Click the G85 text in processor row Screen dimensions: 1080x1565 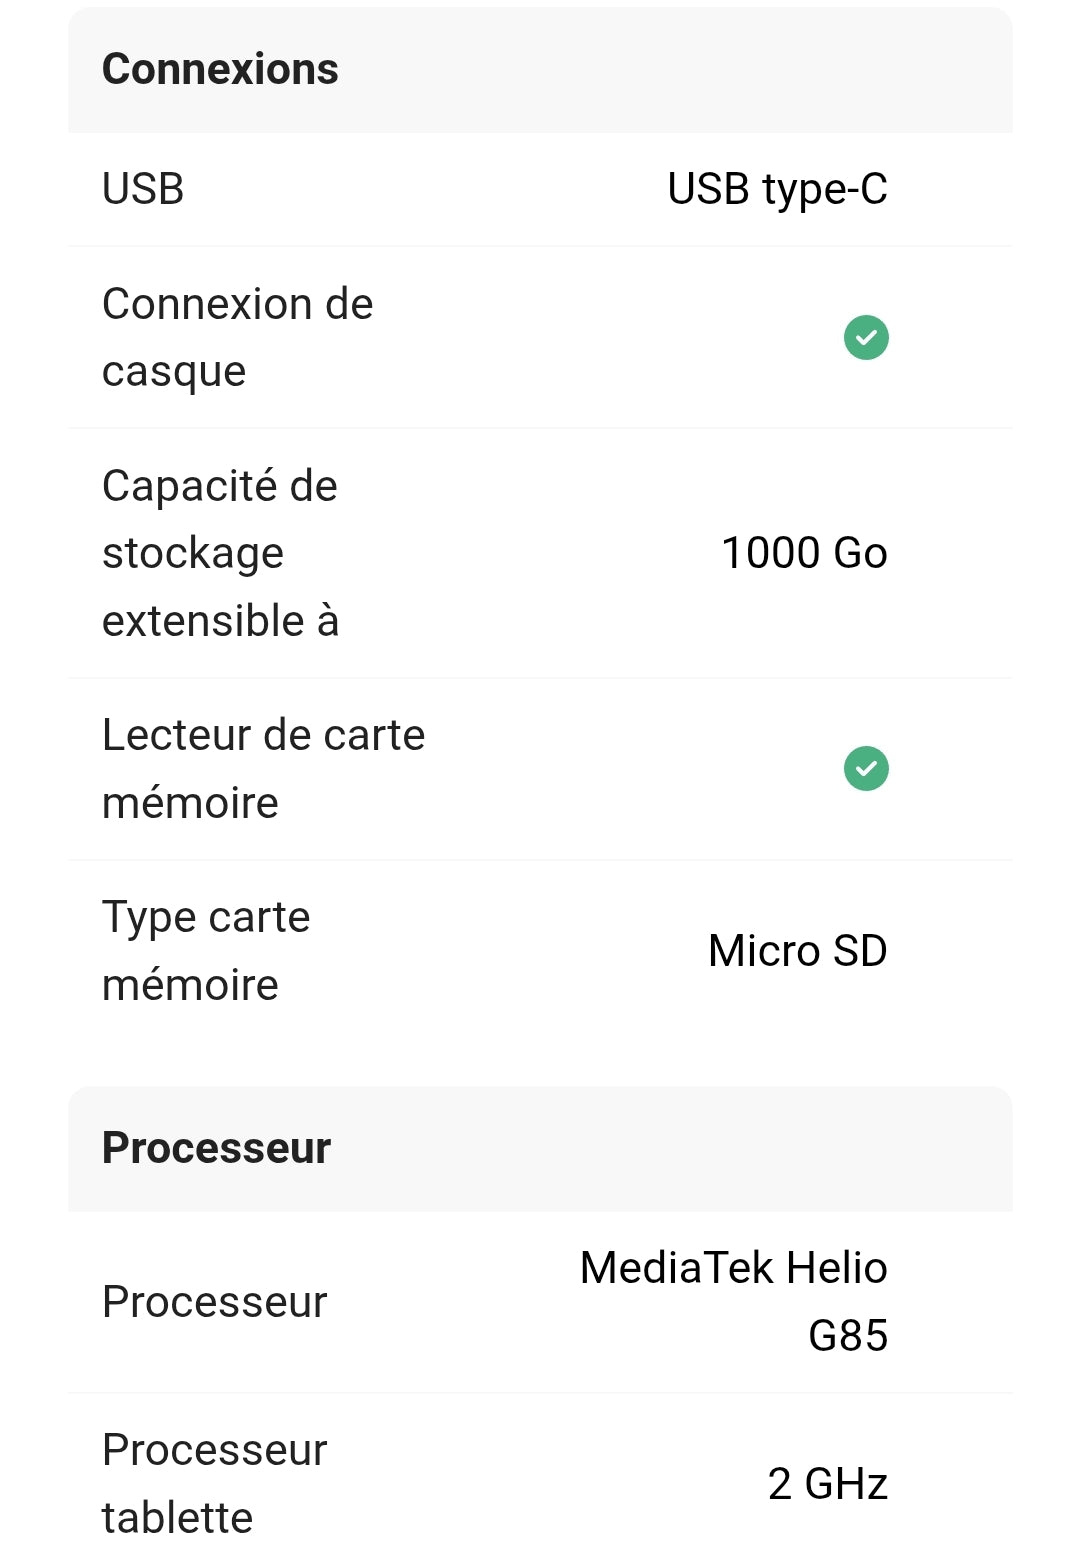click(848, 1336)
